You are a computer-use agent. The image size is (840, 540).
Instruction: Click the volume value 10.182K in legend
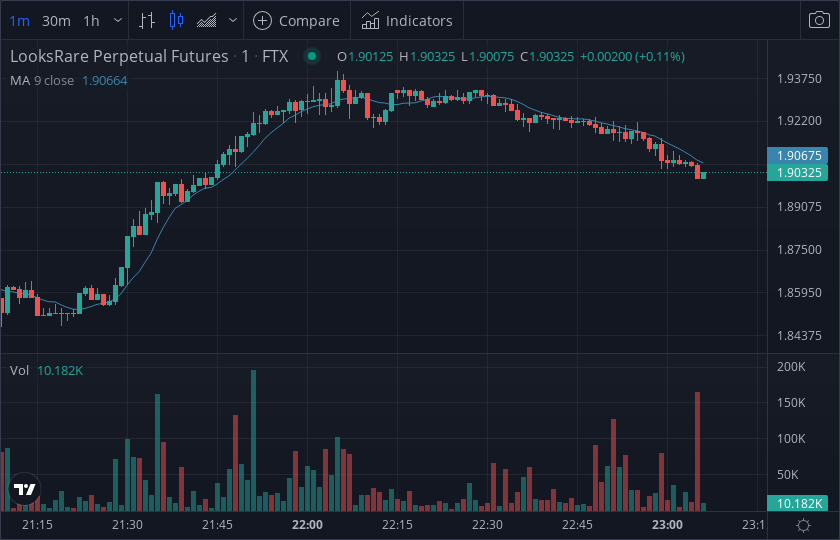[60, 371]
